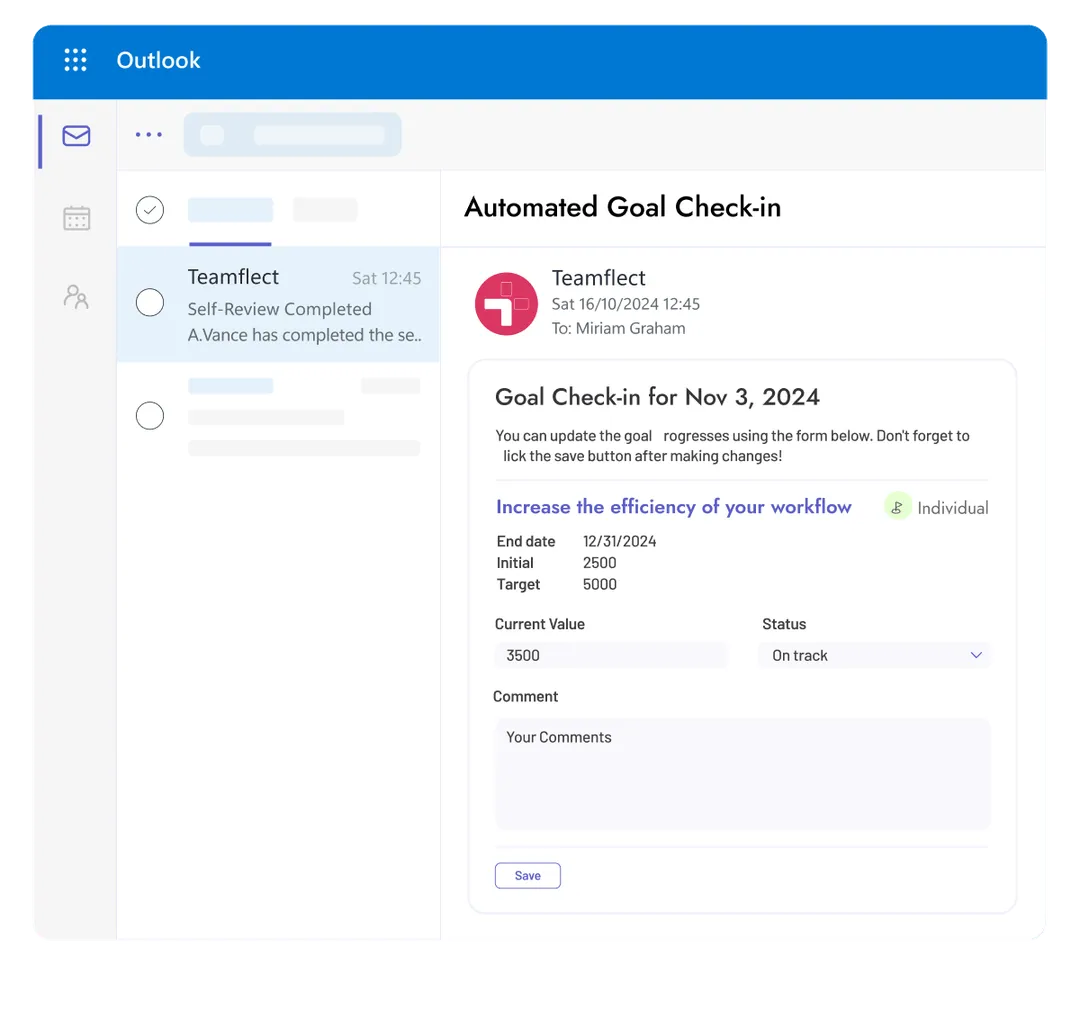Viewport: 1080px width, 1012px height.
Task: Switch to the second gray inbox tab
Action: tap(325, 210)
